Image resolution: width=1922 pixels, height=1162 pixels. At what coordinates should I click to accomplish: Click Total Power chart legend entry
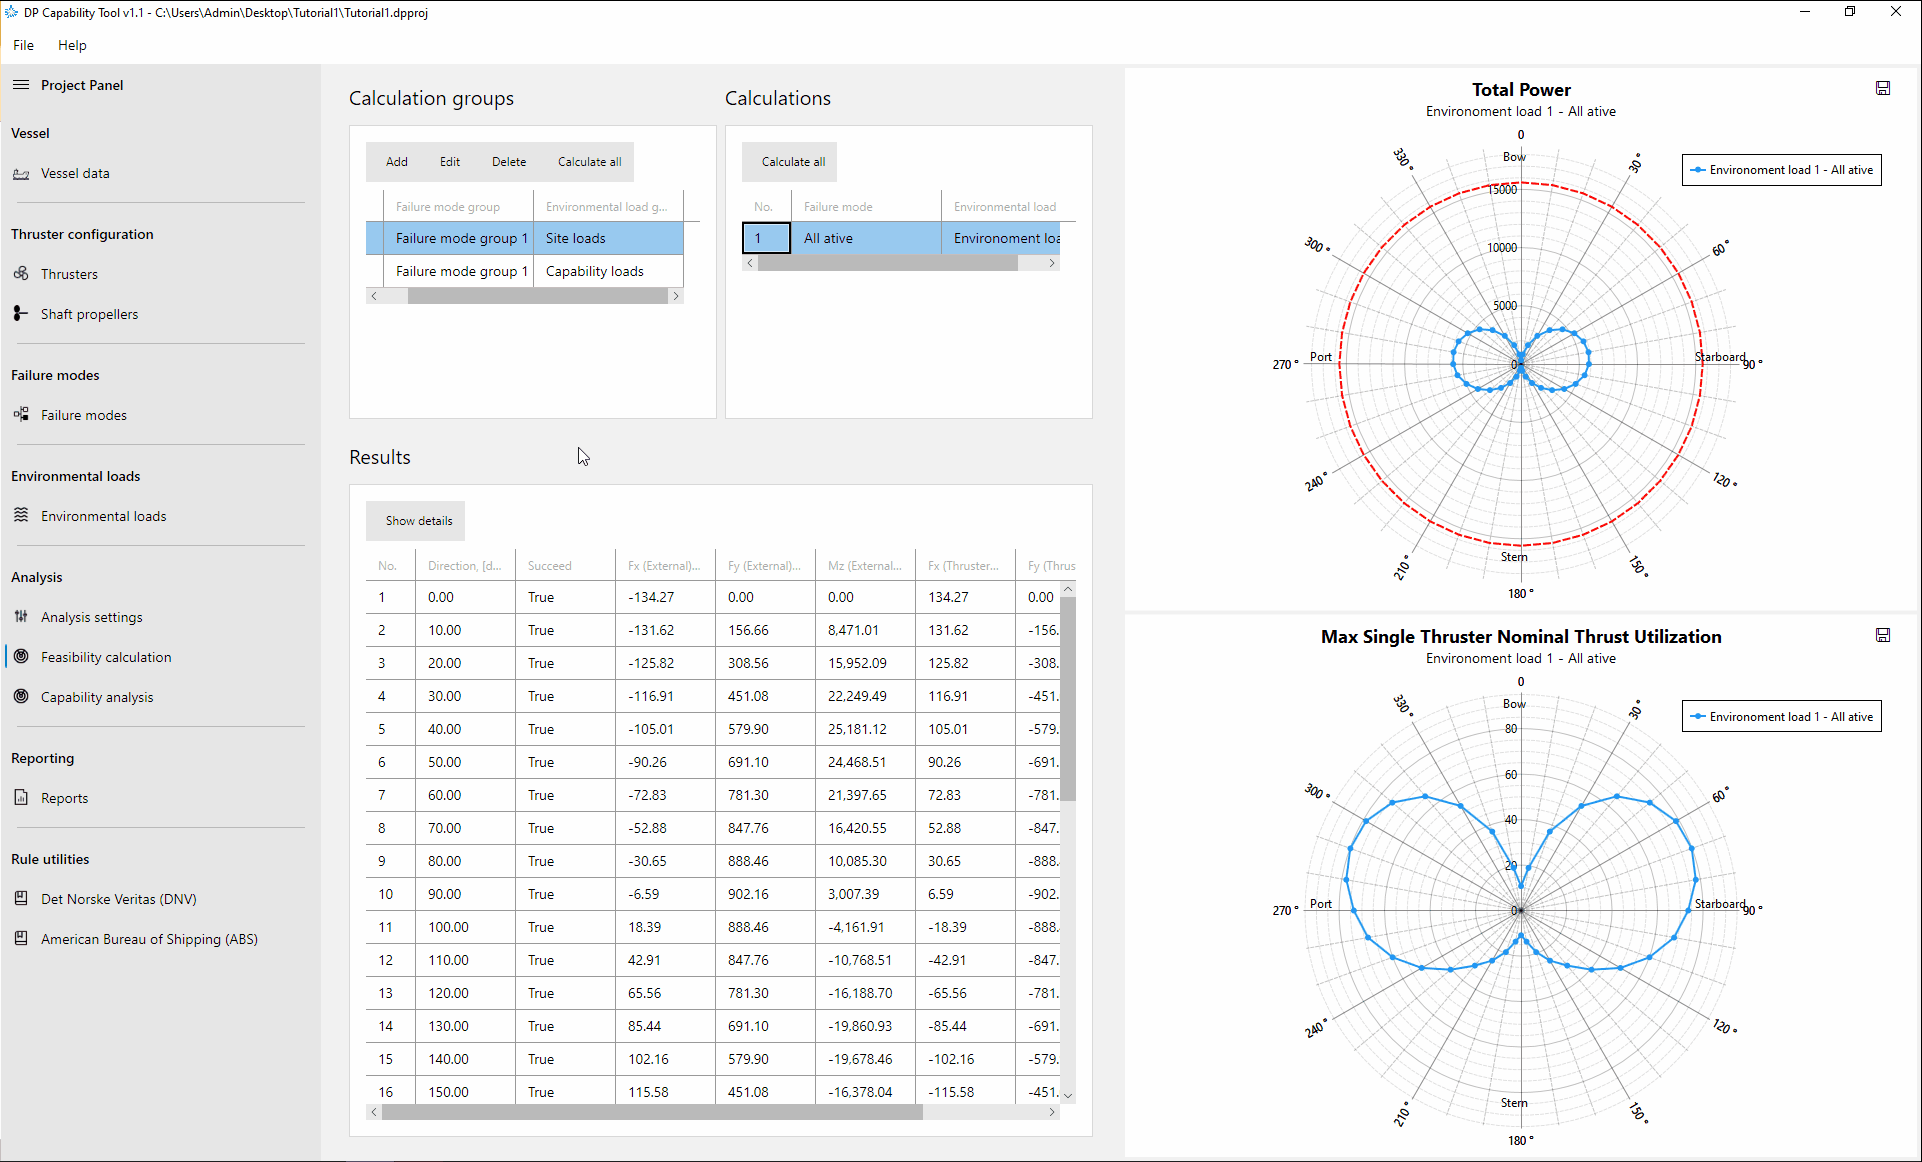1781,170
